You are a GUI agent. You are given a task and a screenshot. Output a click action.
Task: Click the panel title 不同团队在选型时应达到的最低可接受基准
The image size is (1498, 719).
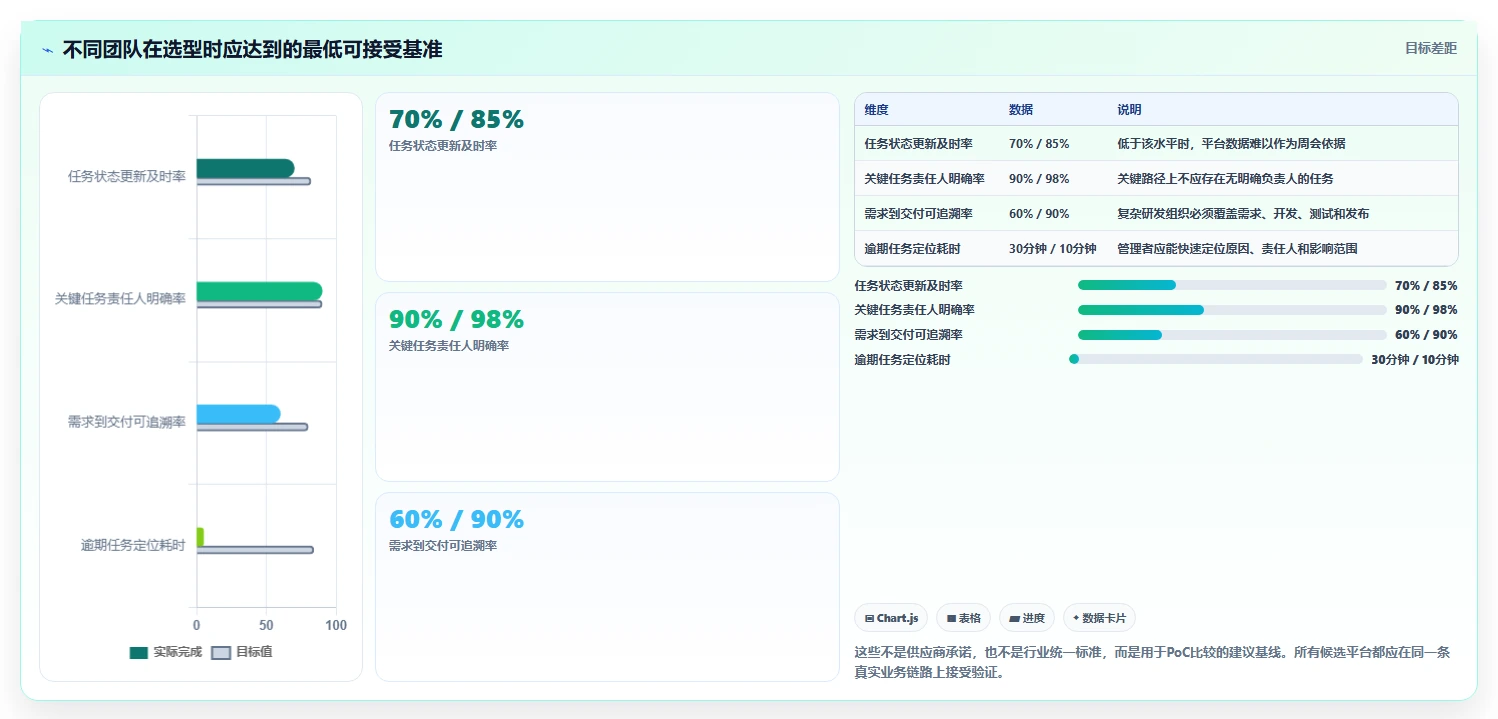(252, 49)
